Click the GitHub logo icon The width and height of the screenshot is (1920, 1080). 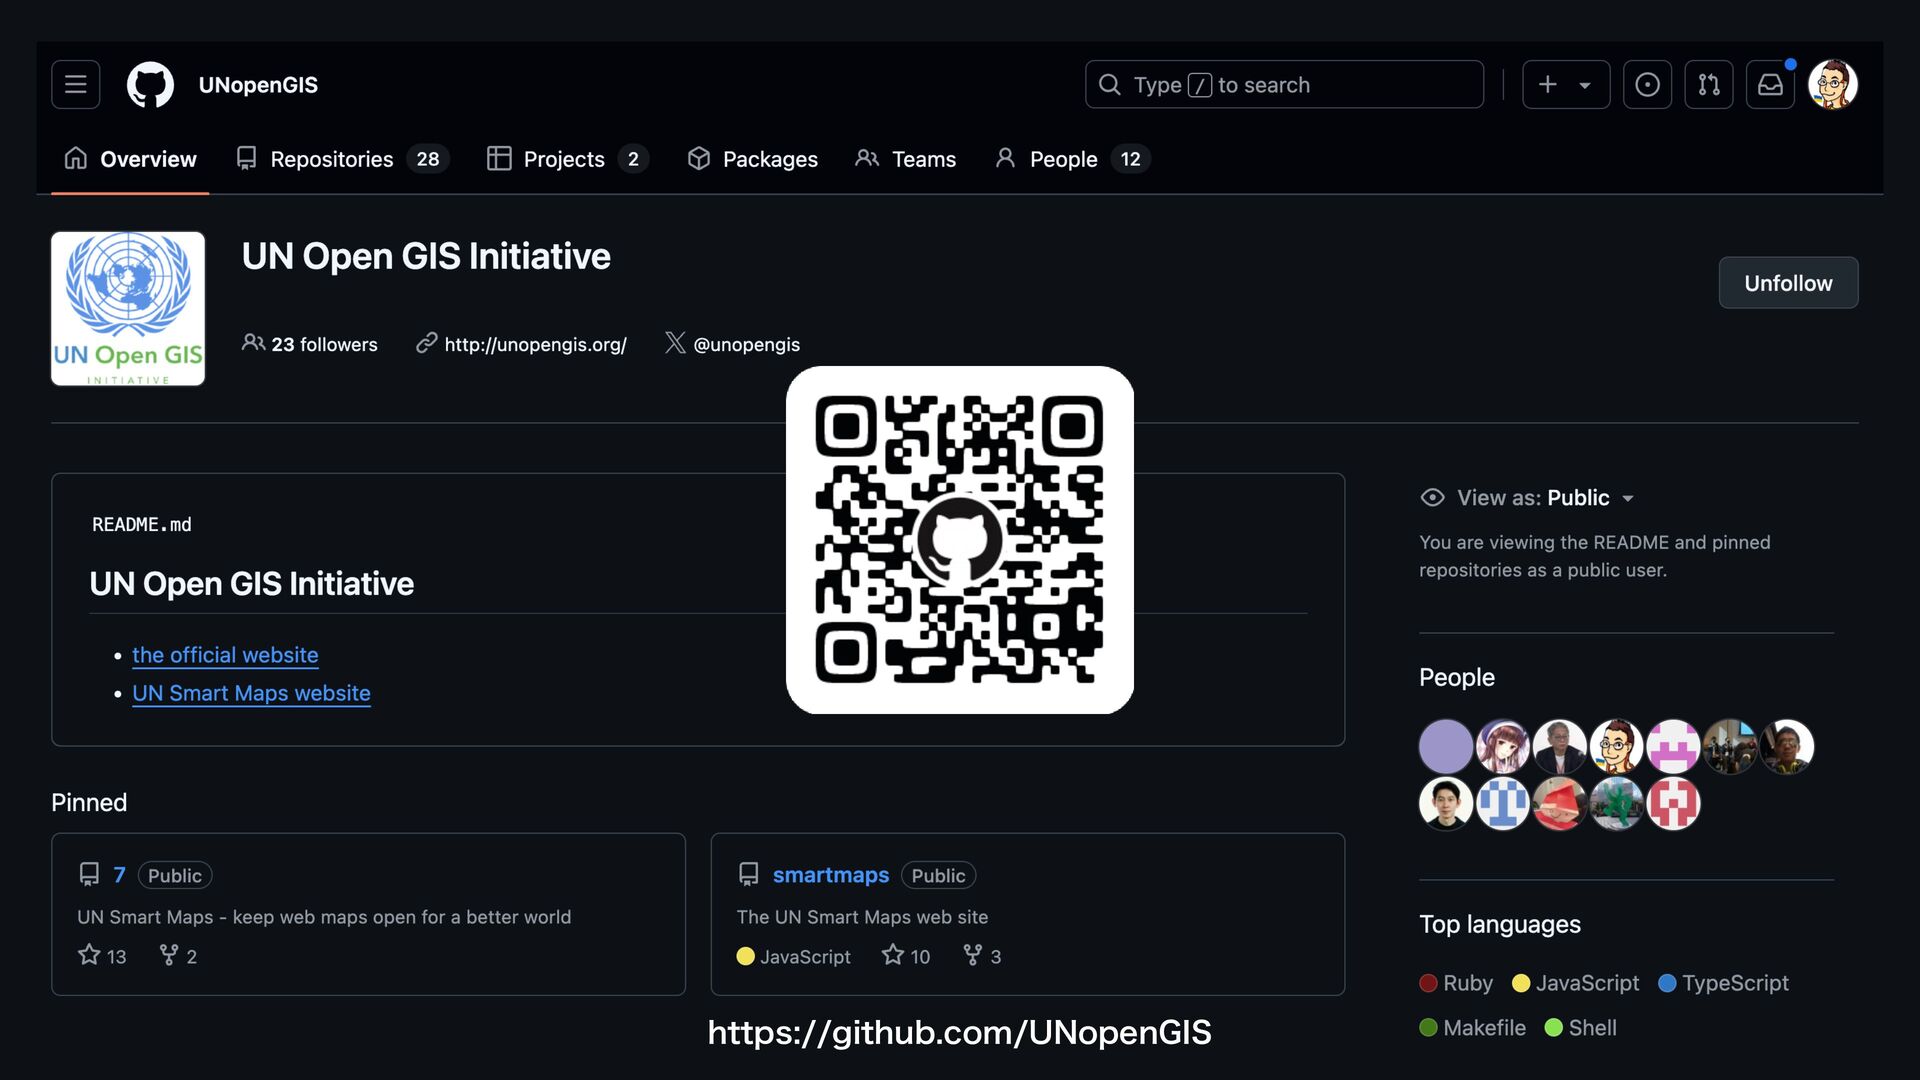tap(150, 85)
